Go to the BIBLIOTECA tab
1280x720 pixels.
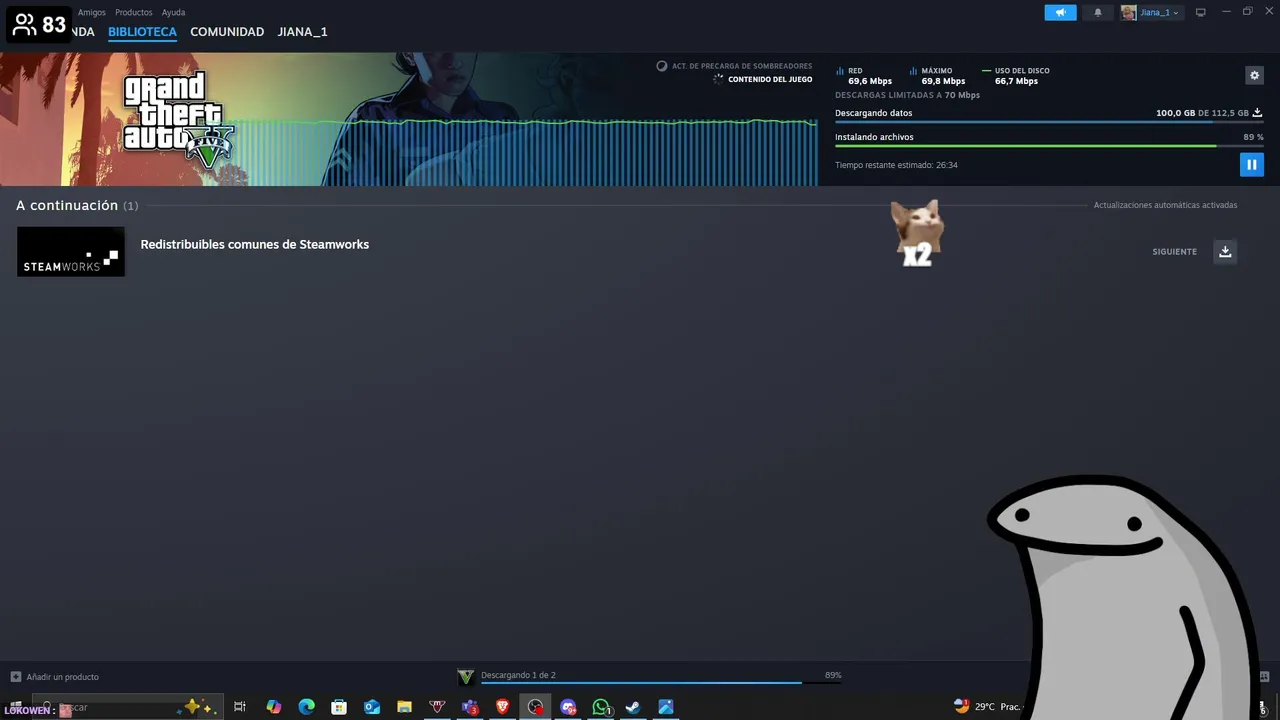[x=142, y=32]
